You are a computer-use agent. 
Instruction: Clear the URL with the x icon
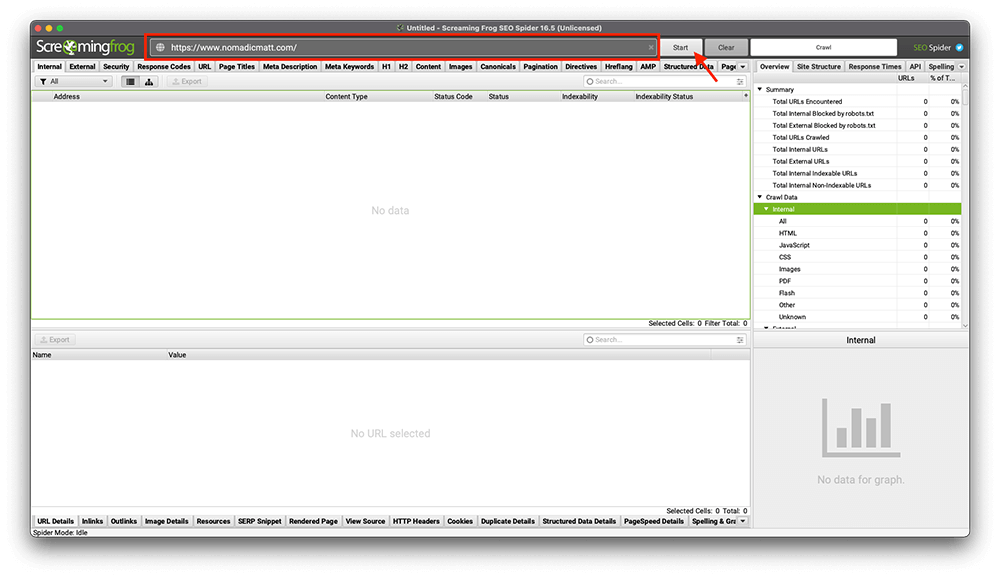click(651, 47)
